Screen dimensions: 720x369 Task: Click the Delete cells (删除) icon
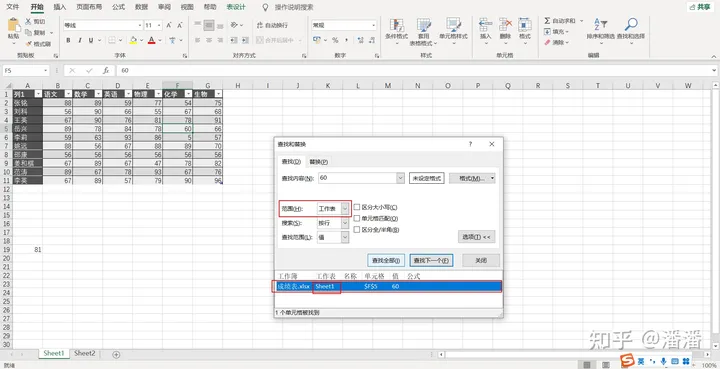[x=505, y=25]
